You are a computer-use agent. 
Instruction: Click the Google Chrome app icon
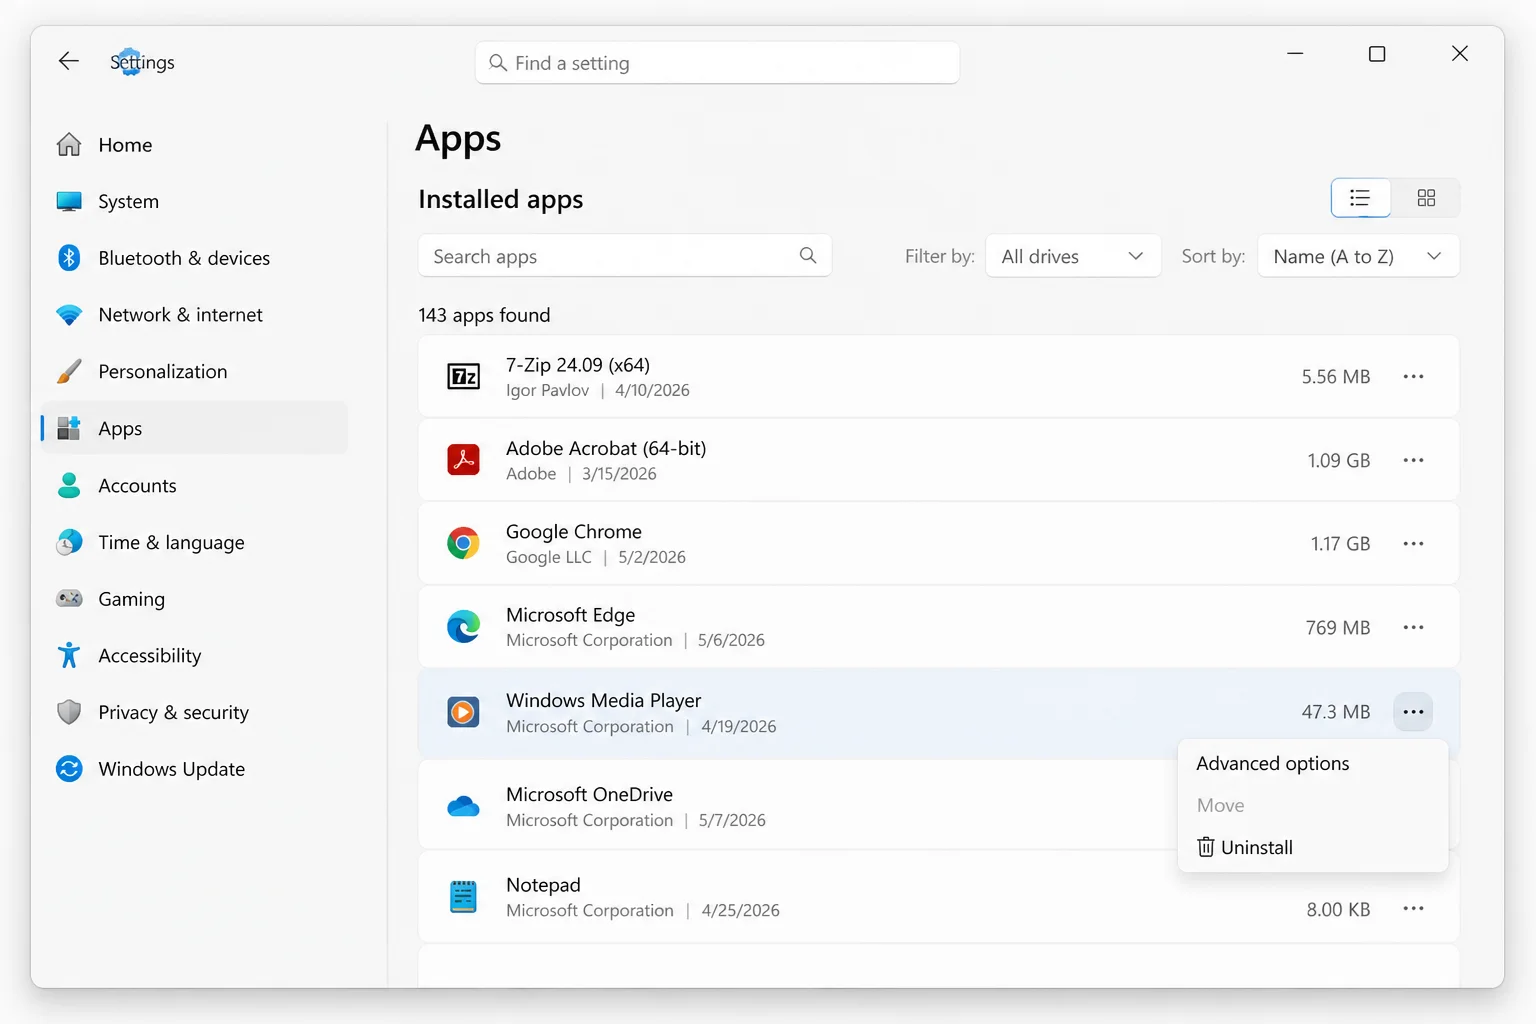pos(463,543)
